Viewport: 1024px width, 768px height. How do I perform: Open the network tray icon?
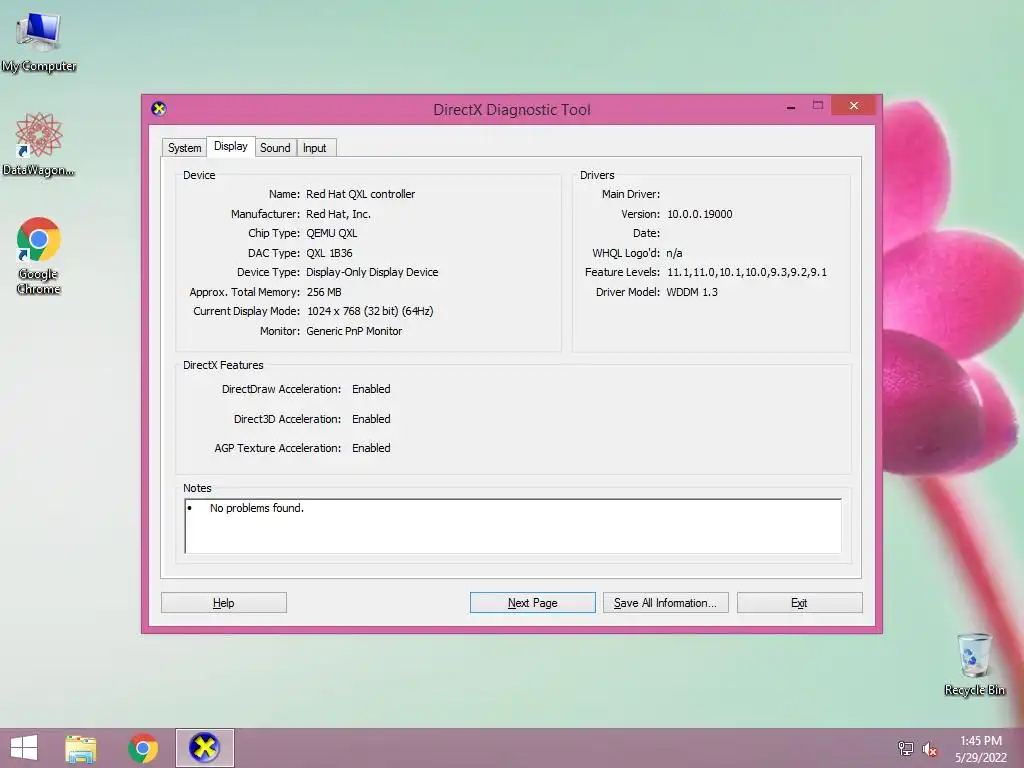coord(905,748)
